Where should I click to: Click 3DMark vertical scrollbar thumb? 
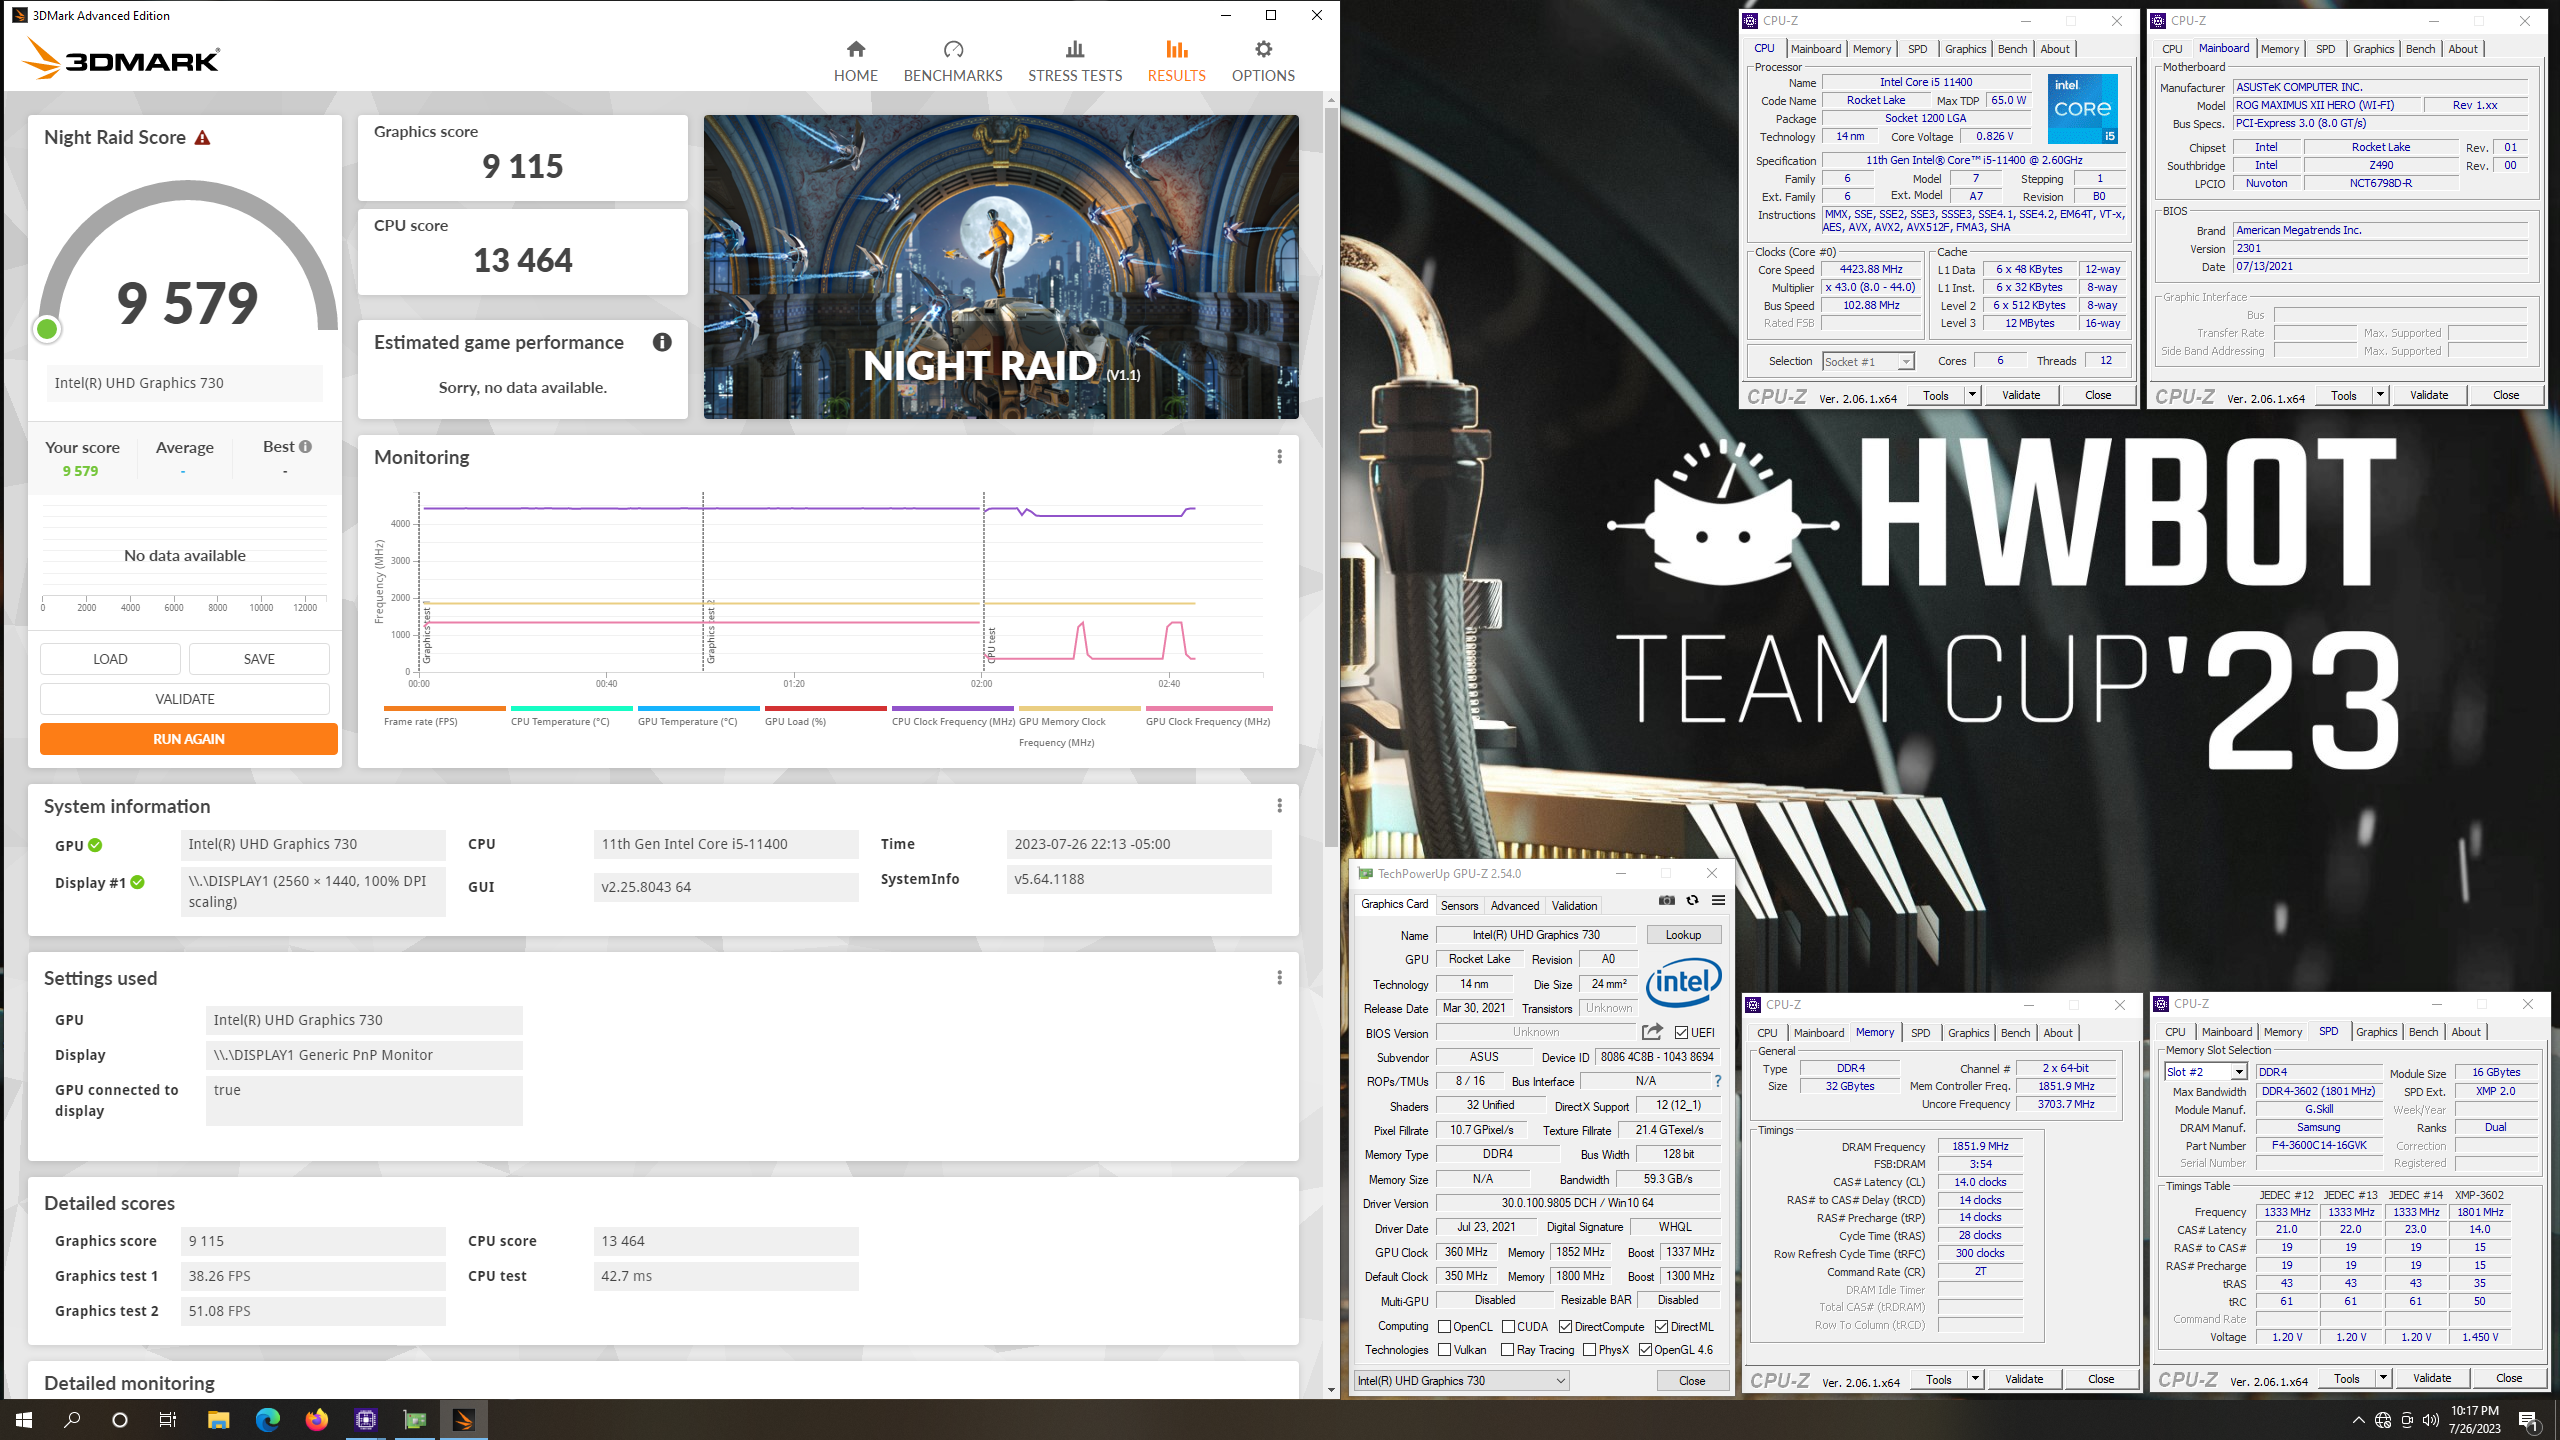click(1331, 477)
